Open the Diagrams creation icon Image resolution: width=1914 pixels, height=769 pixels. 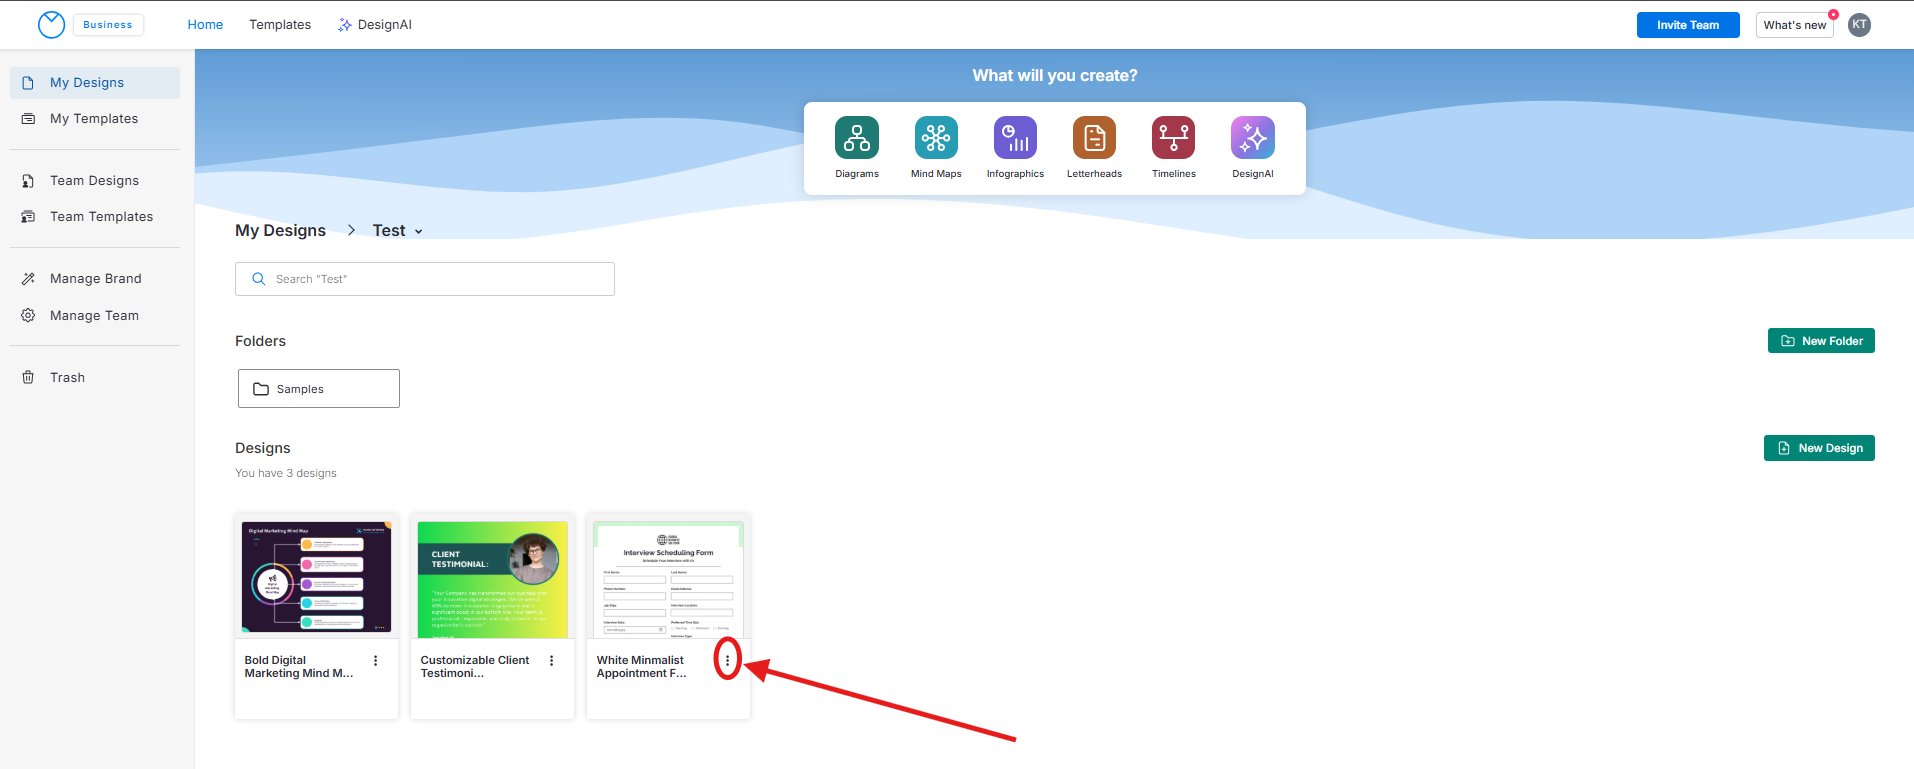click(x=856, y=138)
